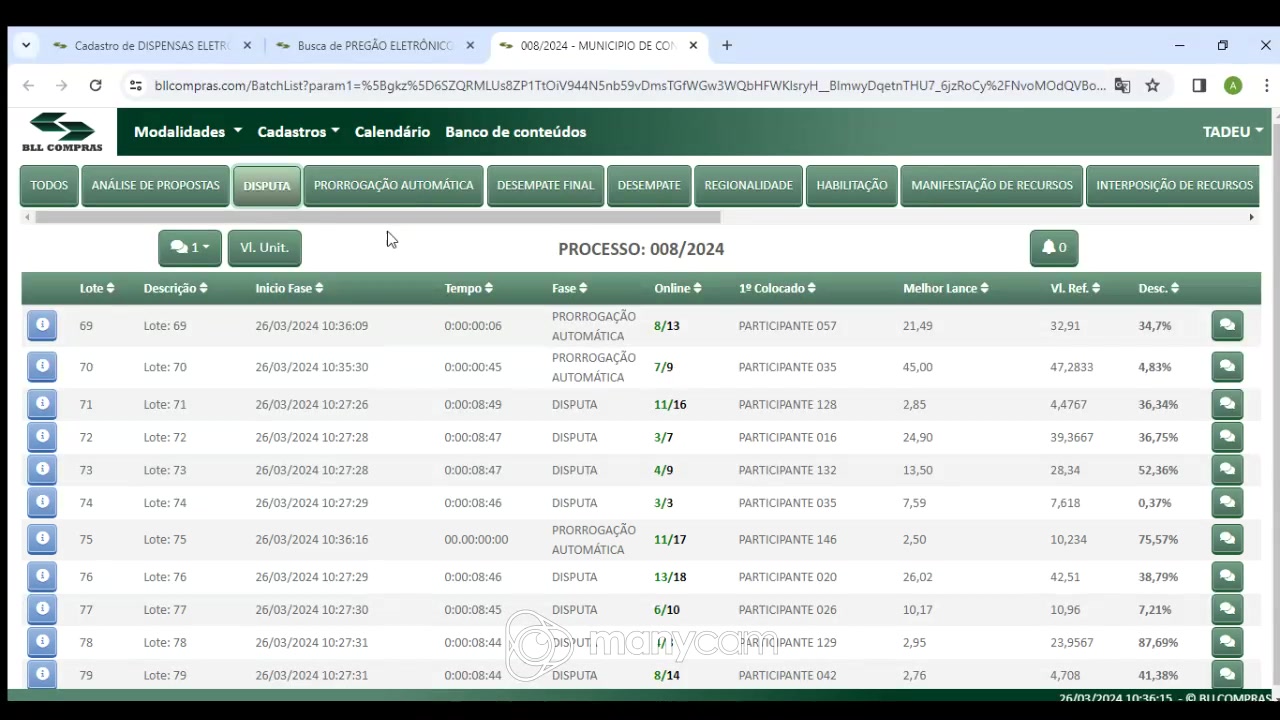Expand the Modalidades menu
The height and width of the screenshot is (720, 1280).
click(188, 132)
